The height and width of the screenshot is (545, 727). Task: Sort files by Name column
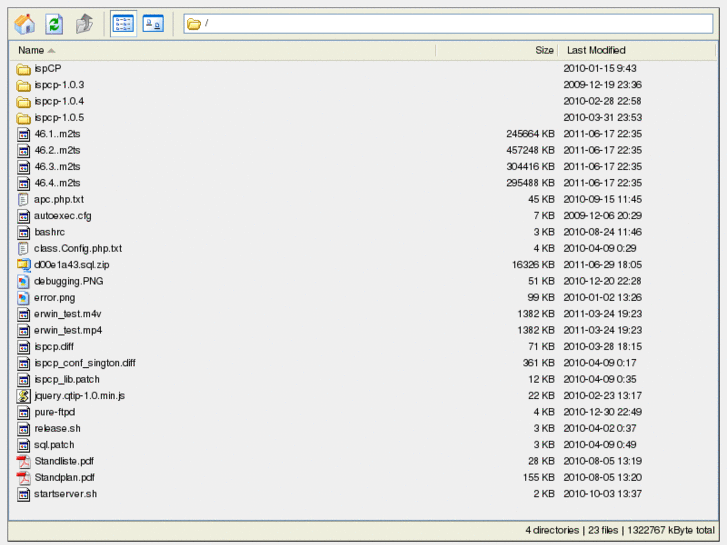pyautogui.click(x=31, y=50)
